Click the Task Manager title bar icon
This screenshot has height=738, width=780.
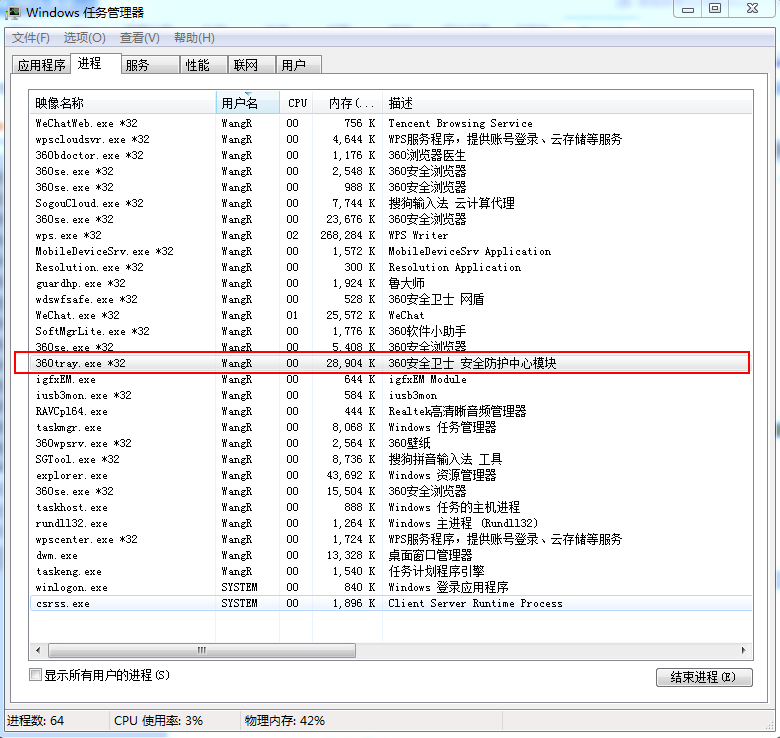(x=13, y=12)
